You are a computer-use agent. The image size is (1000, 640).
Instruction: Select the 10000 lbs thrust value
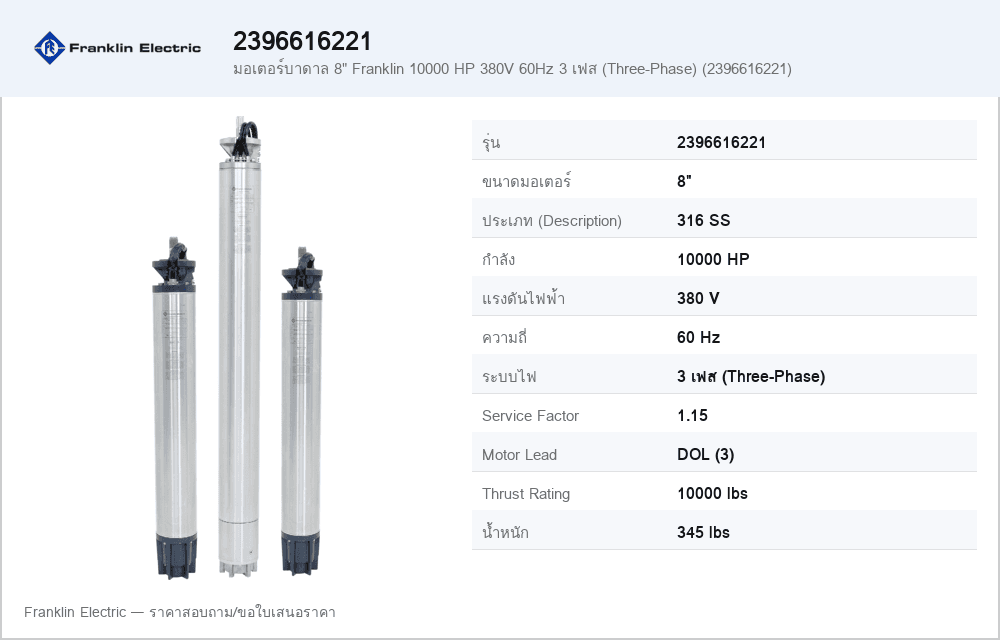[712, 493]
